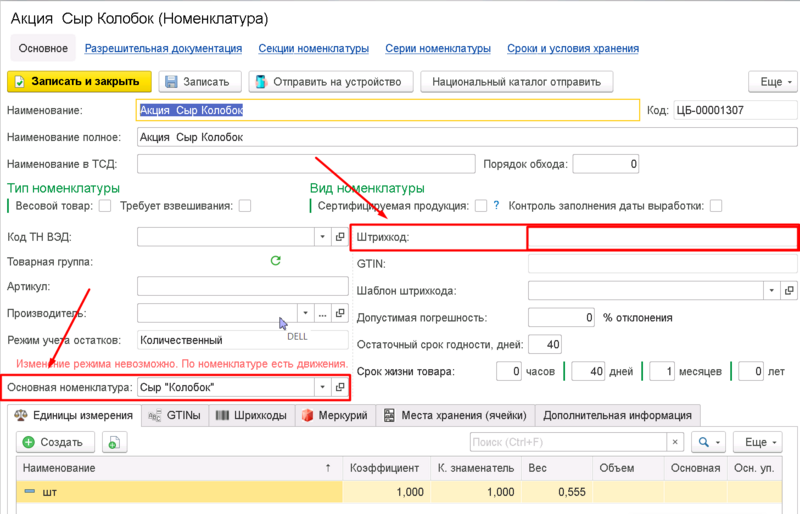This screenshot has width=800, height=514.
Task: Expand the Код ТН ВЭД dropdown
Action: 322,237
